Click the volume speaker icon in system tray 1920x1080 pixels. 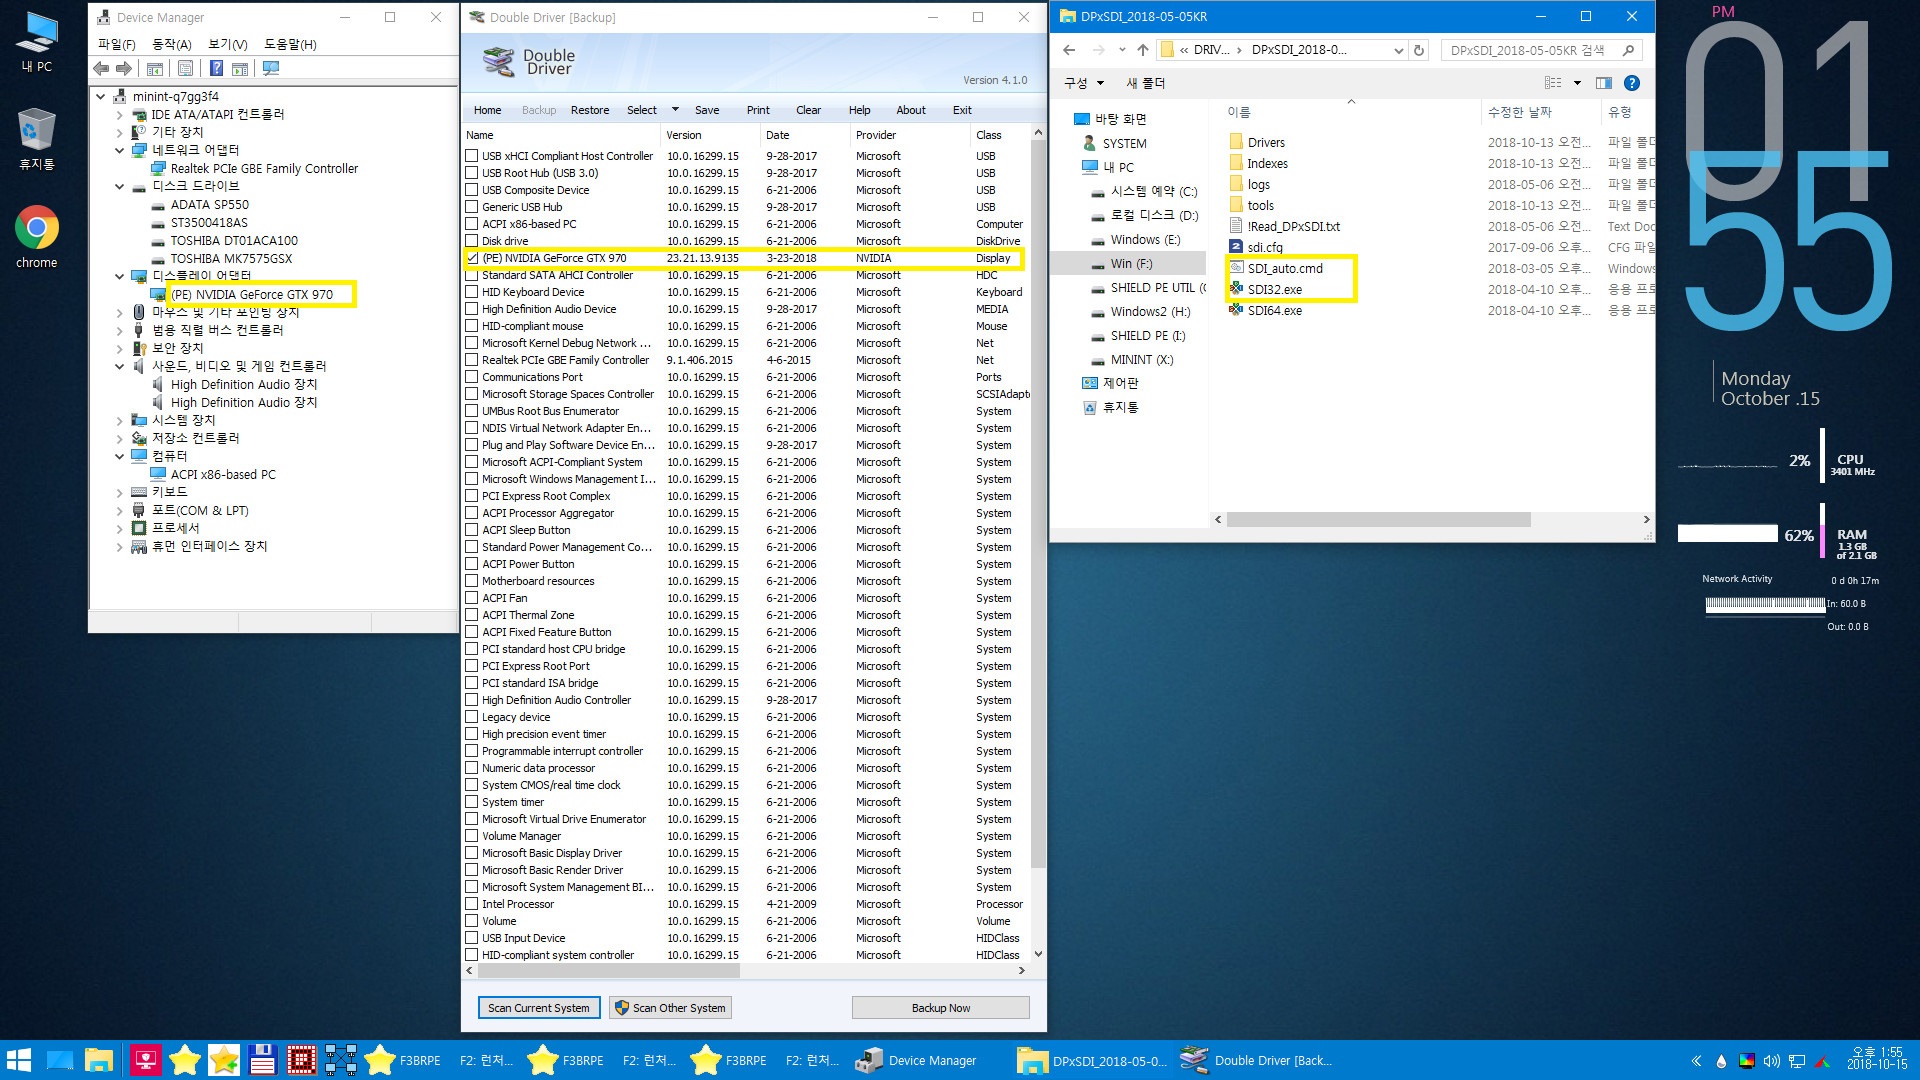point(1771,1061)
